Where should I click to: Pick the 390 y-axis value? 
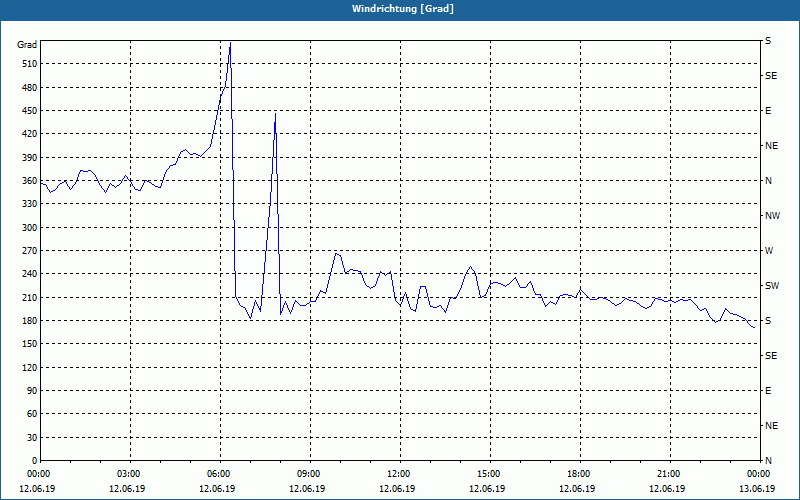point(29,157)
